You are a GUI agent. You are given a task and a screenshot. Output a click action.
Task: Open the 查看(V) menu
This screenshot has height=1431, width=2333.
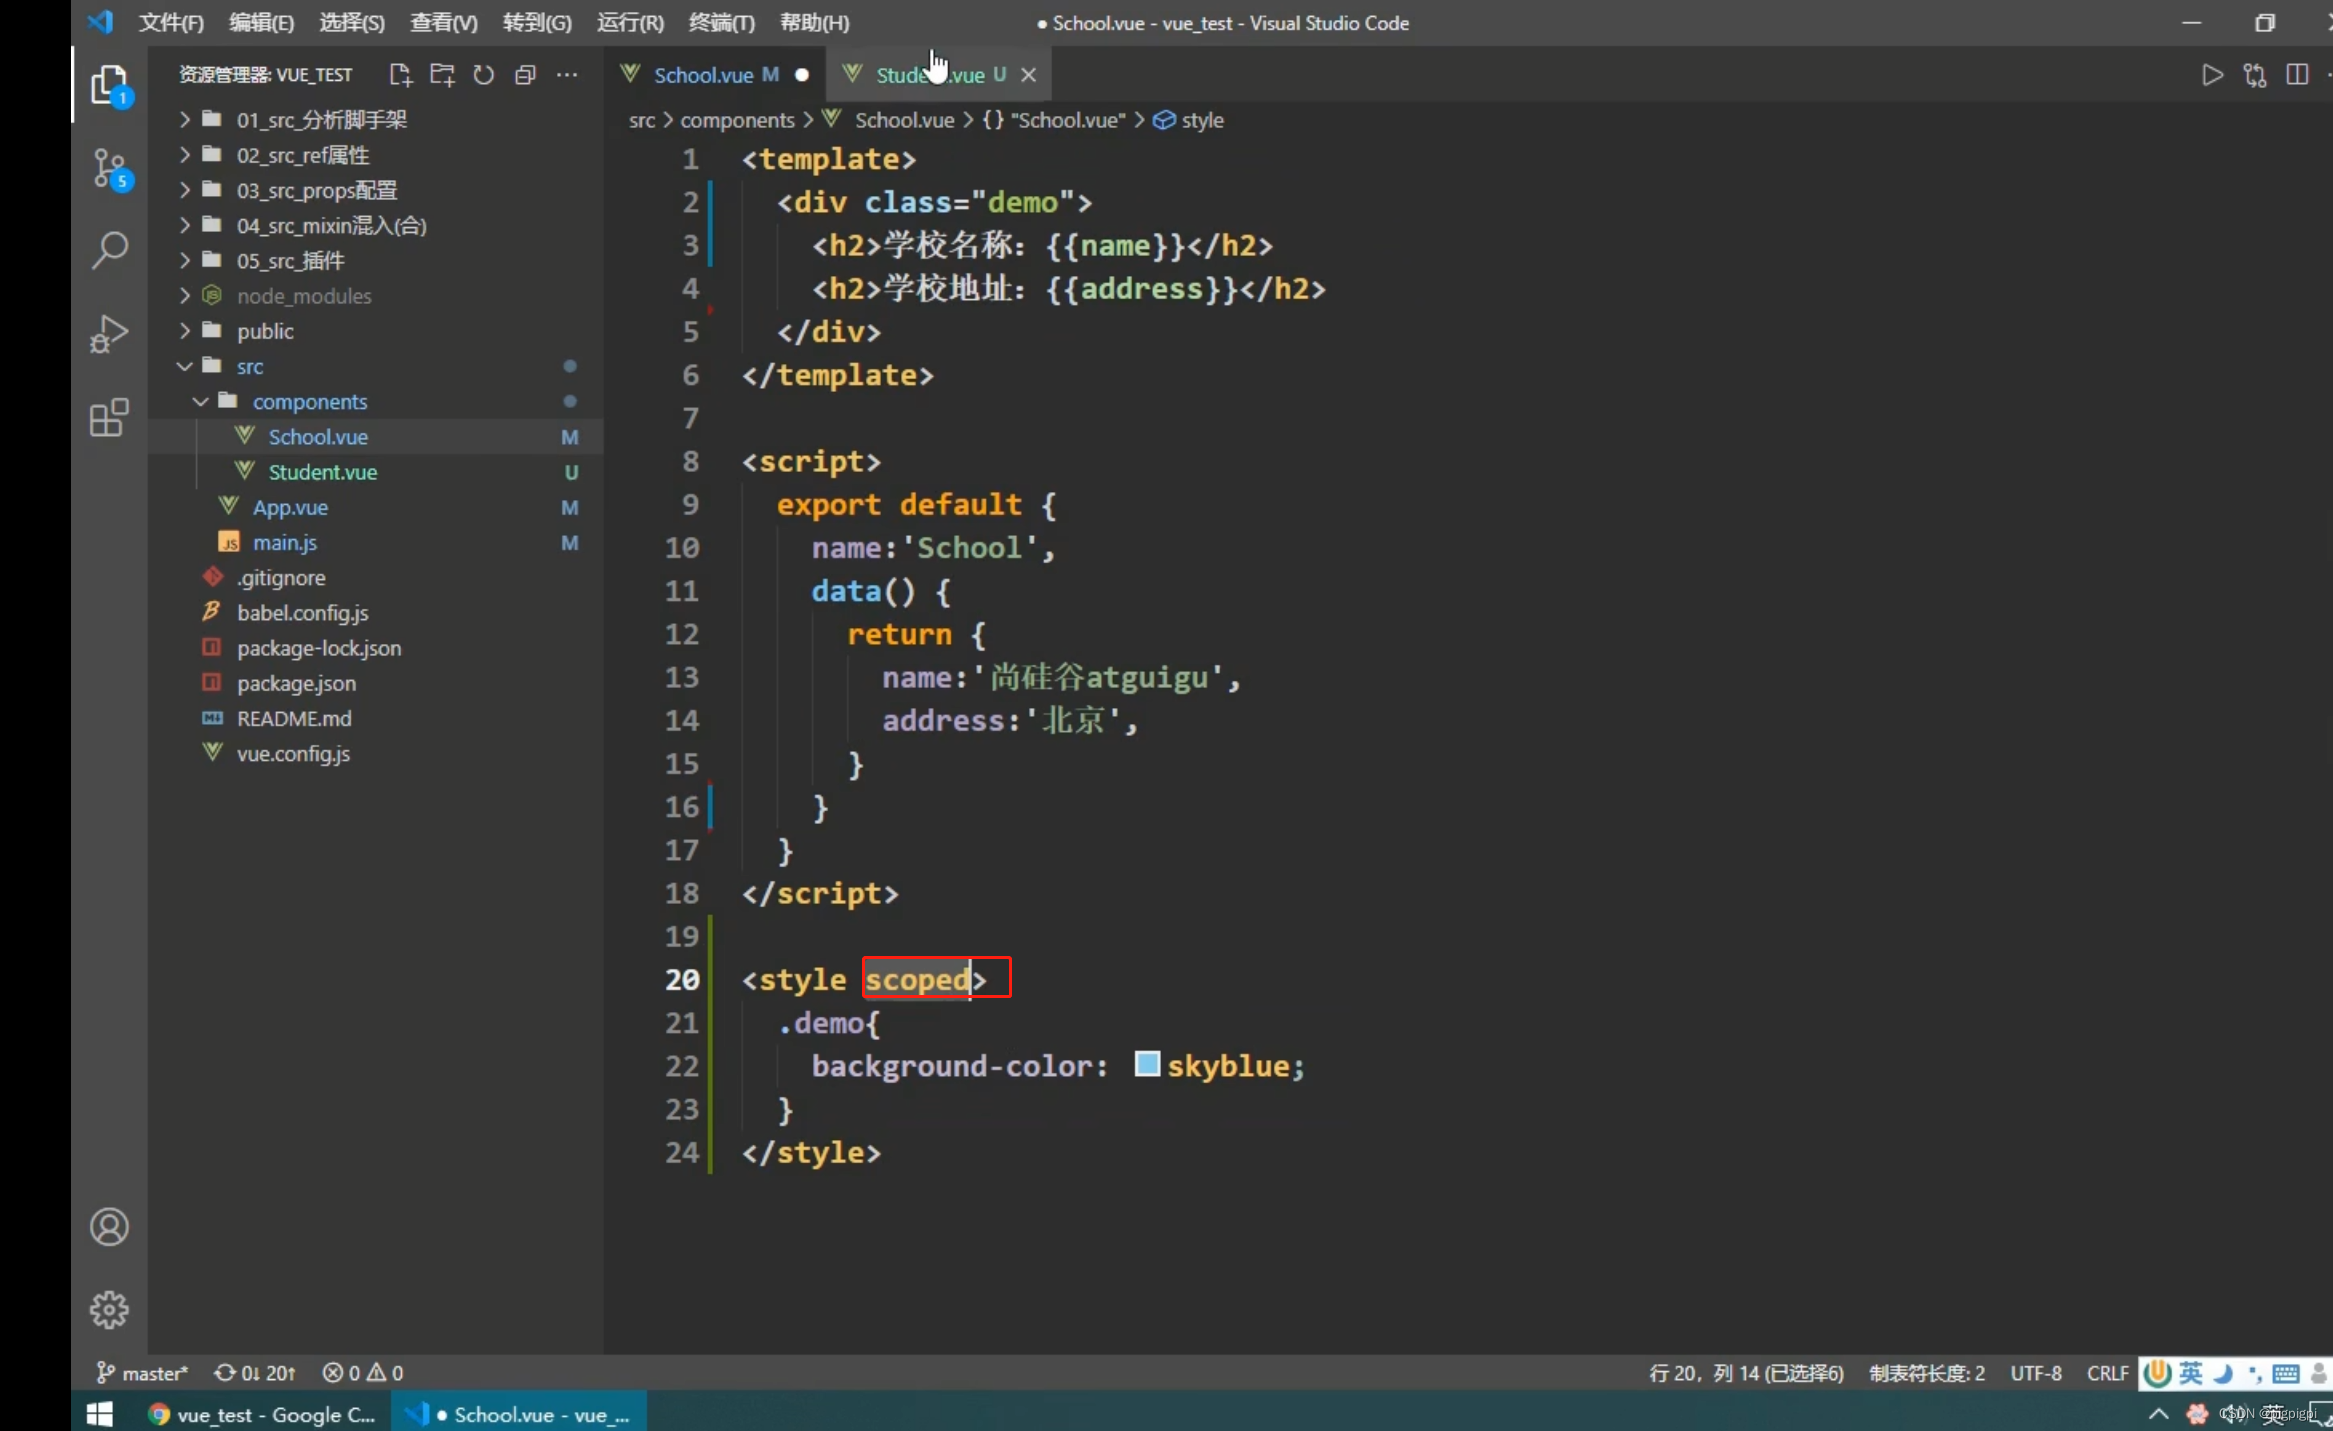tap(444, 22)
